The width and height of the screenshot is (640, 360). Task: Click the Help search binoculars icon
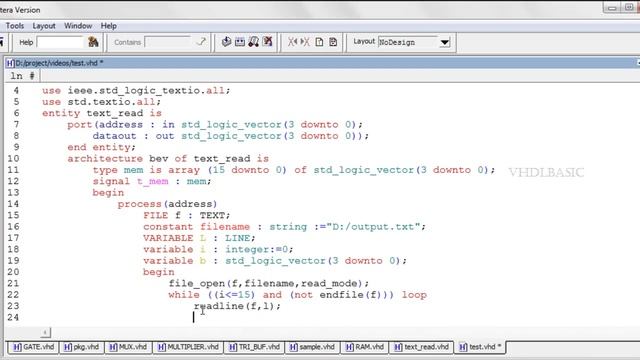tap(93, 42)
